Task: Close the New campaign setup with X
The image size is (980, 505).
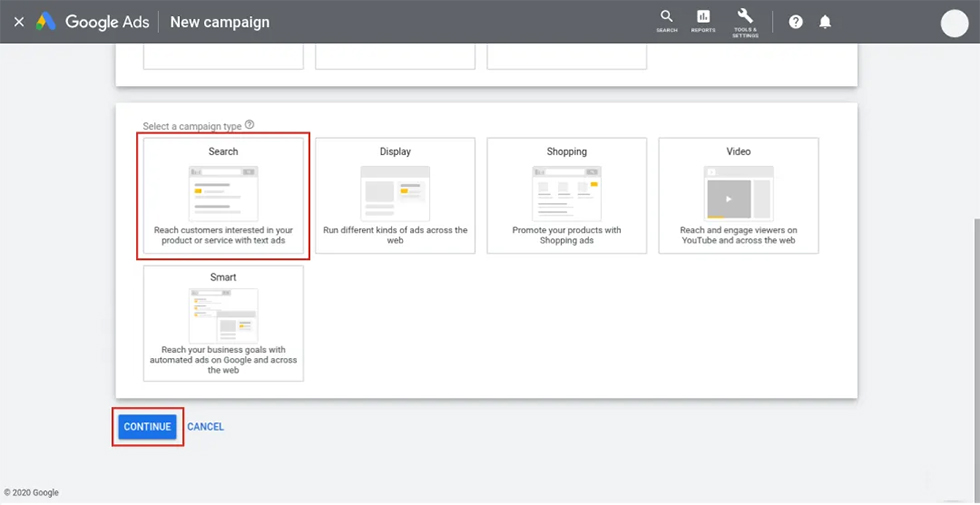Action: click(19, 22)
